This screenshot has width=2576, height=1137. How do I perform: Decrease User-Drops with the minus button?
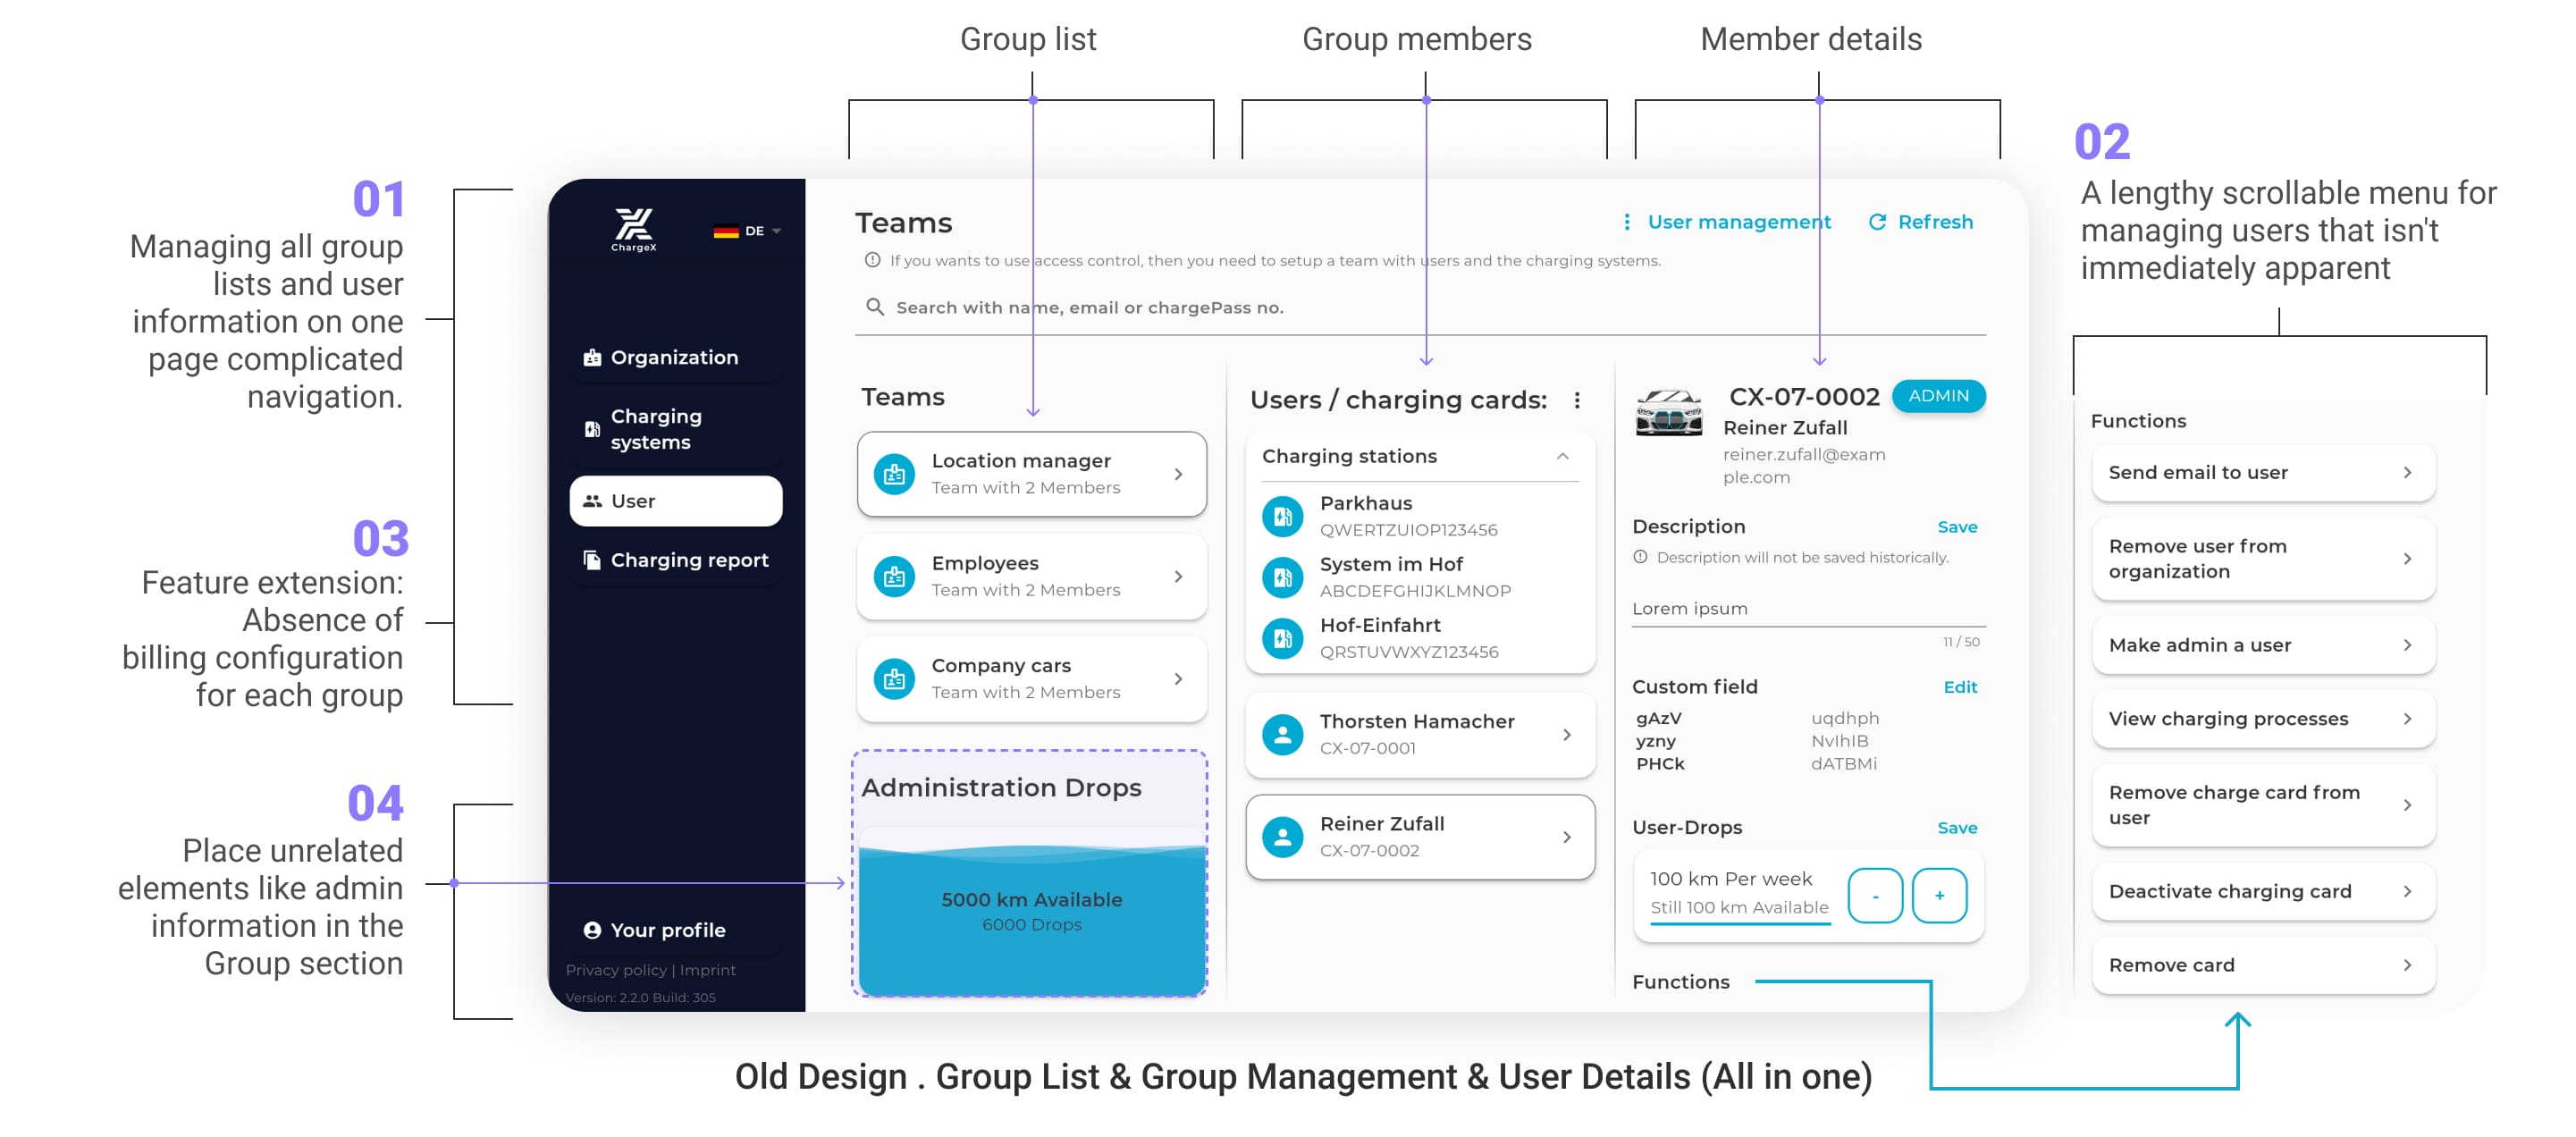click(1874, 895)
